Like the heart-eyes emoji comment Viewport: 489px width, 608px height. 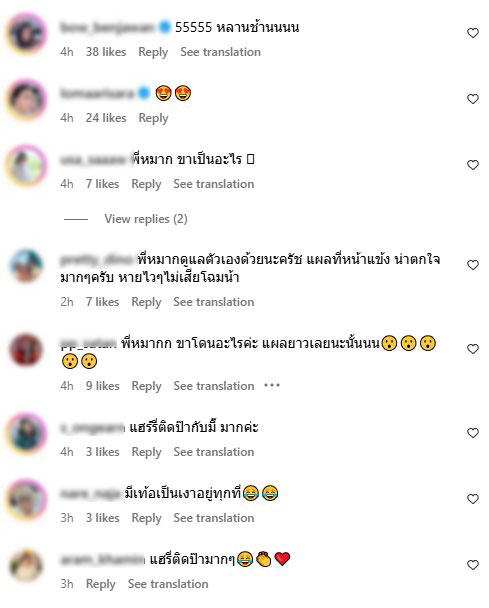pos(473,99)
